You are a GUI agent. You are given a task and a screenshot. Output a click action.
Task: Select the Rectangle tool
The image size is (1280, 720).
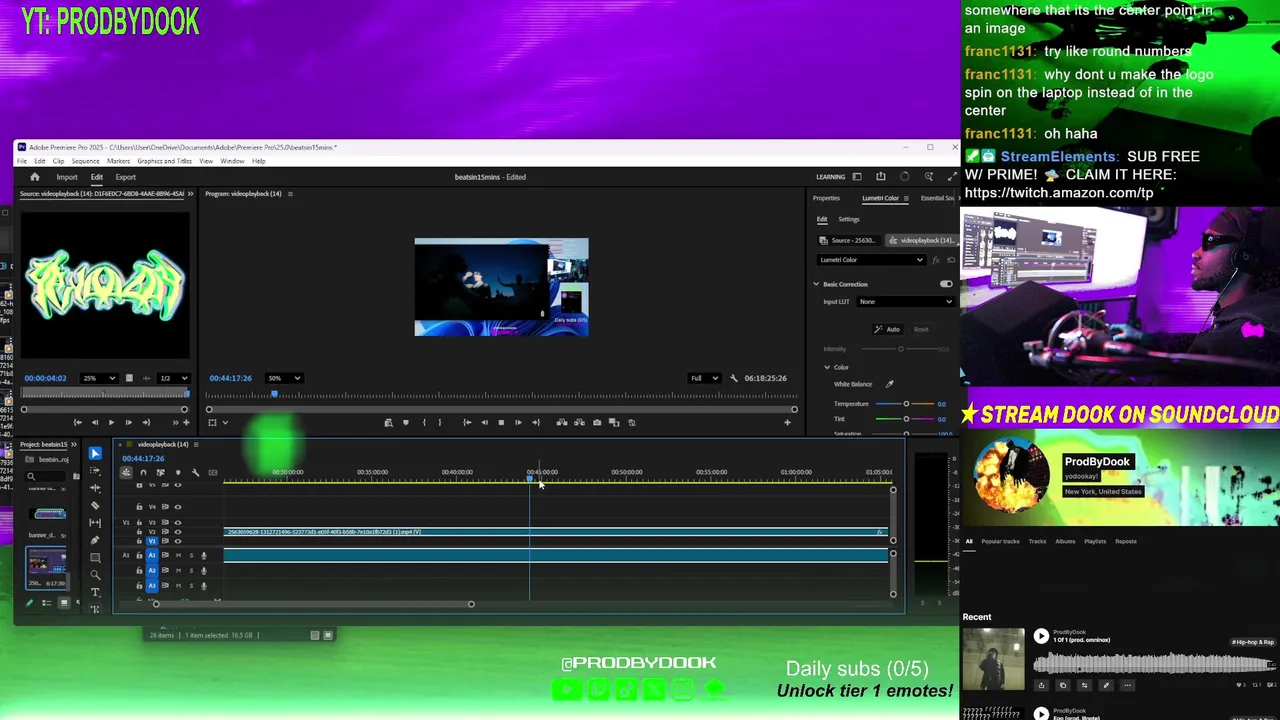(x=95, y=557)
